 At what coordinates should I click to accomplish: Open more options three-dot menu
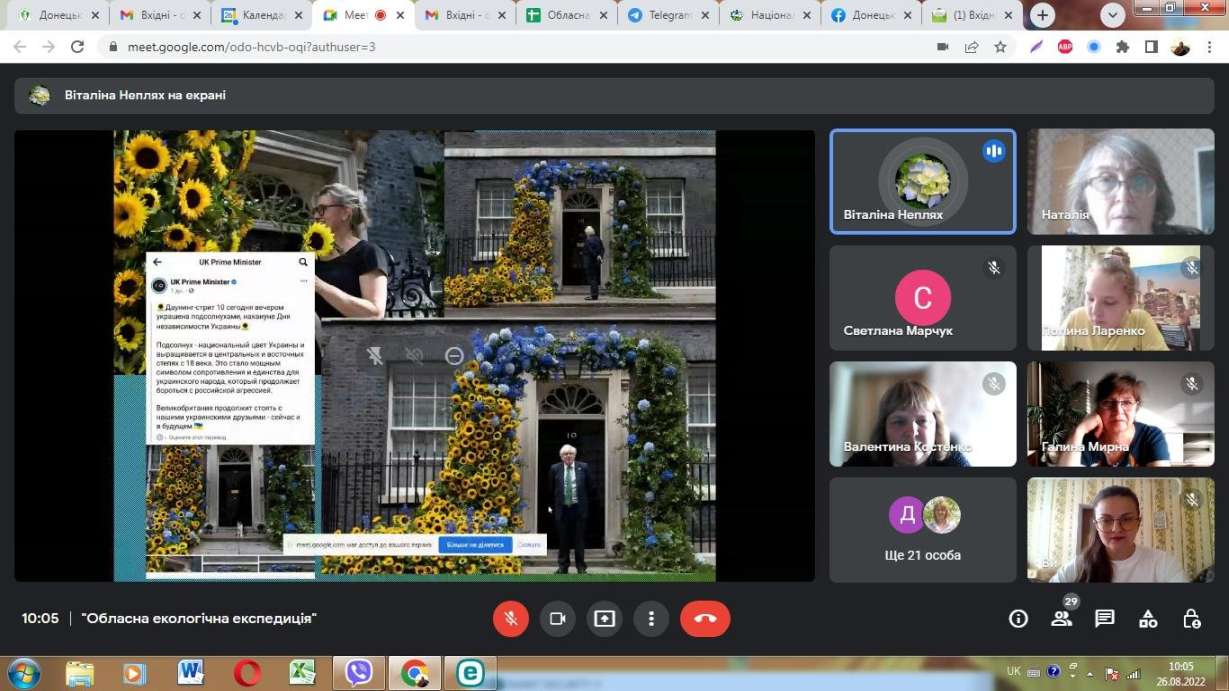click(x=651, y=619)
